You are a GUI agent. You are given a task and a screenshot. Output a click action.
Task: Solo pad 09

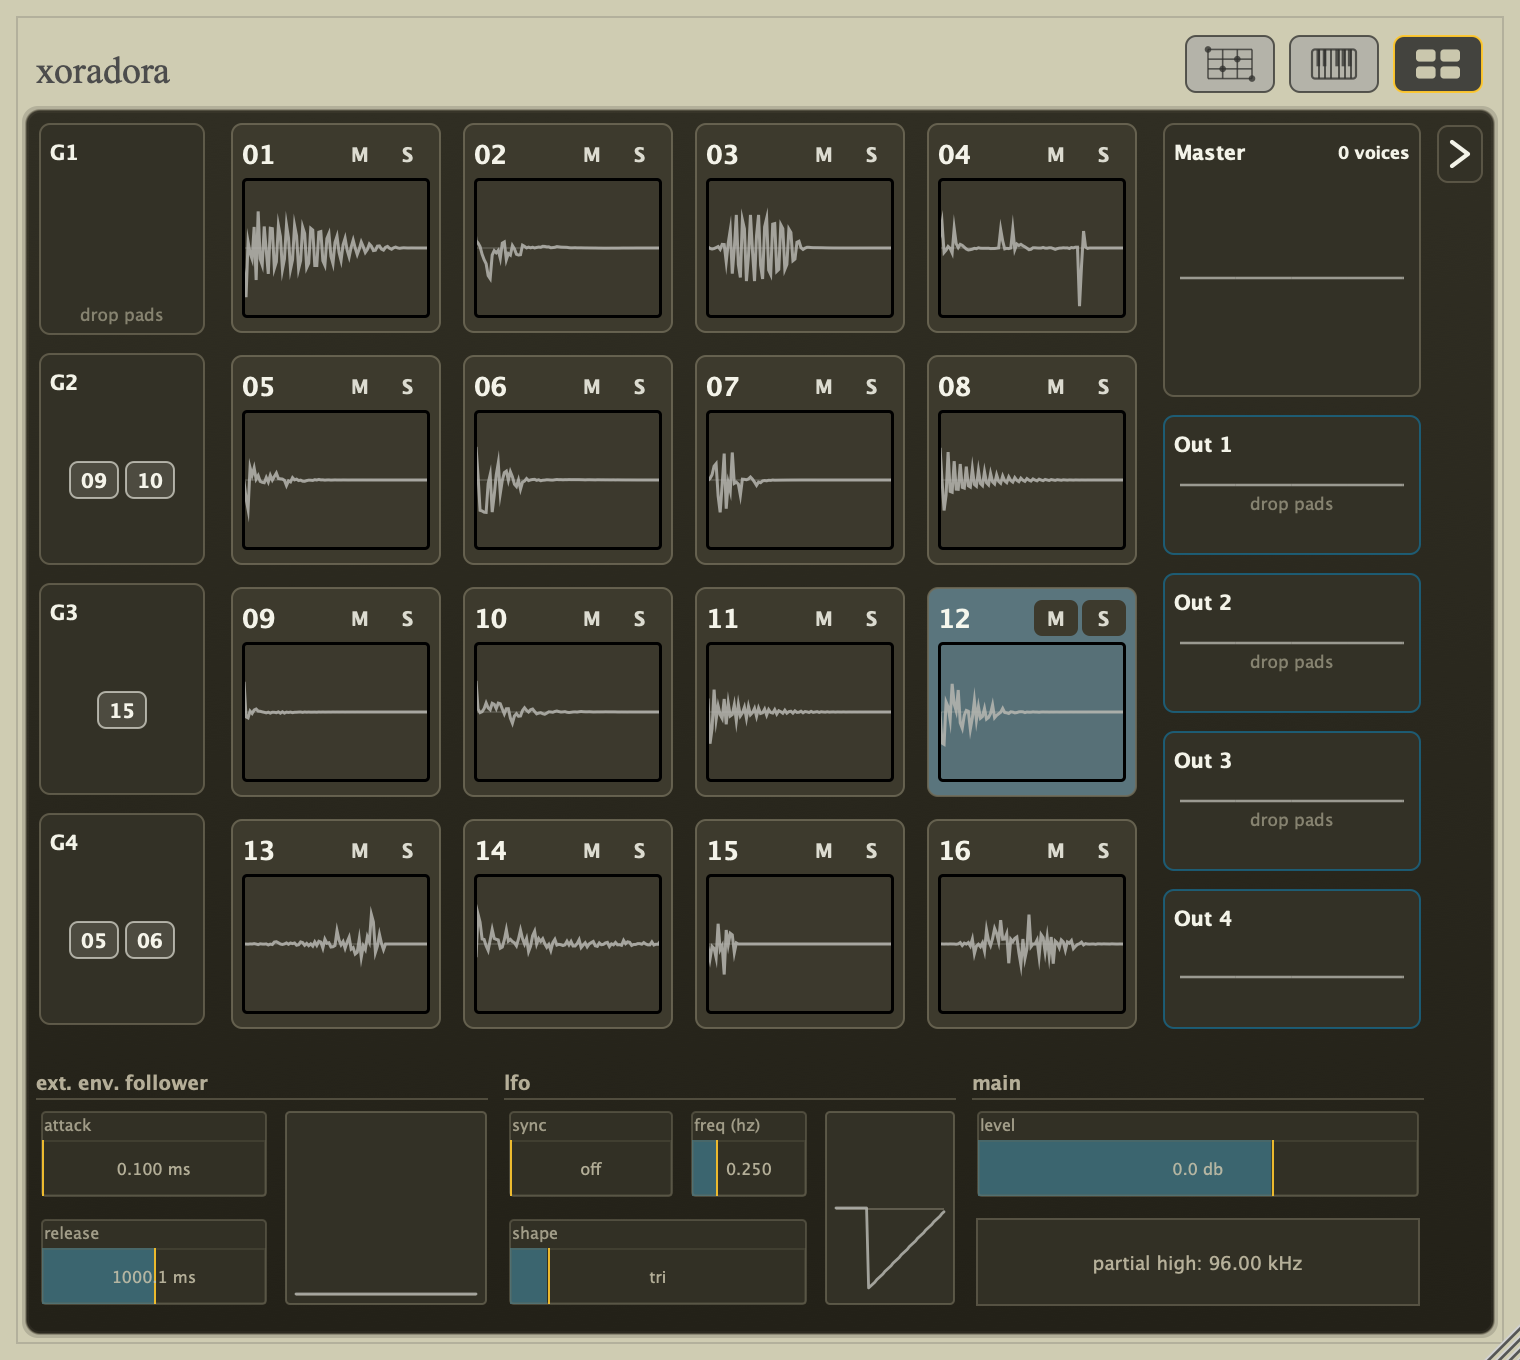407,619
